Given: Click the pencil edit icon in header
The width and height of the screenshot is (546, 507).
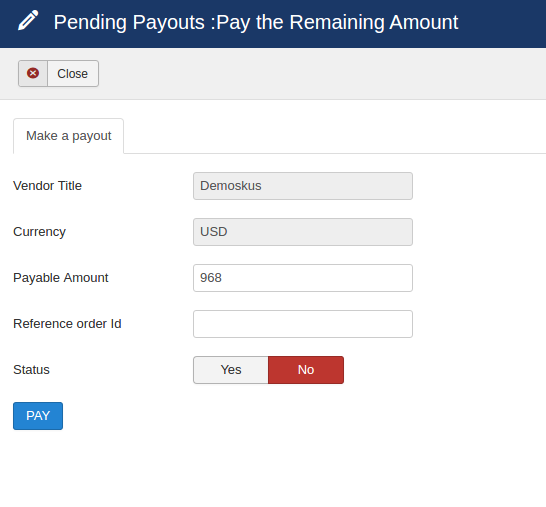Looking at the screenshot, I should coord(28,21).
